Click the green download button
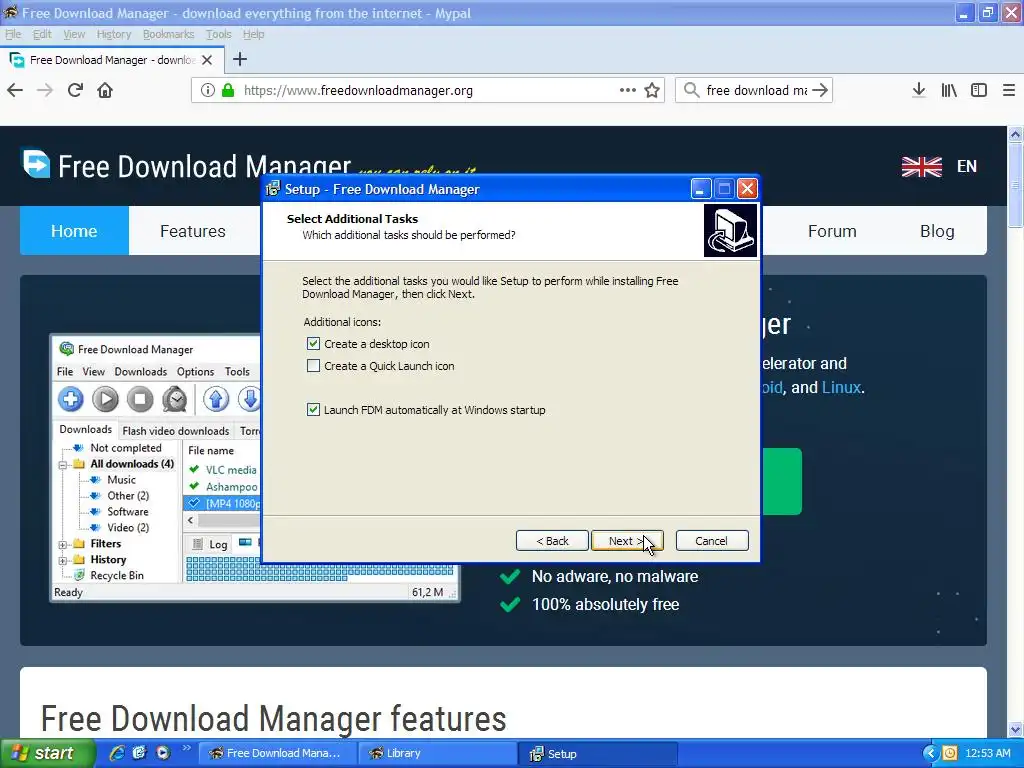Image resolution: width=1024 pixels, height=768 pixels. tap(781, 481)
